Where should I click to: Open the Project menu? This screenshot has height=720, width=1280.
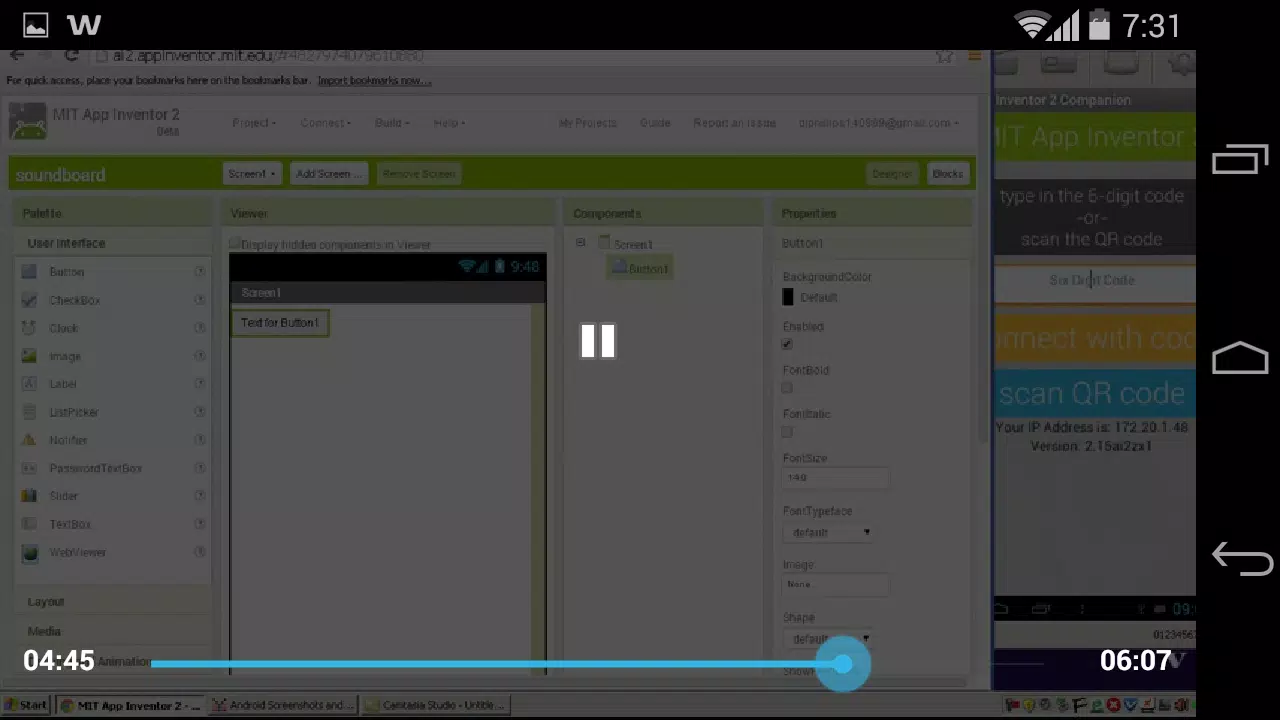click(254, 123)
